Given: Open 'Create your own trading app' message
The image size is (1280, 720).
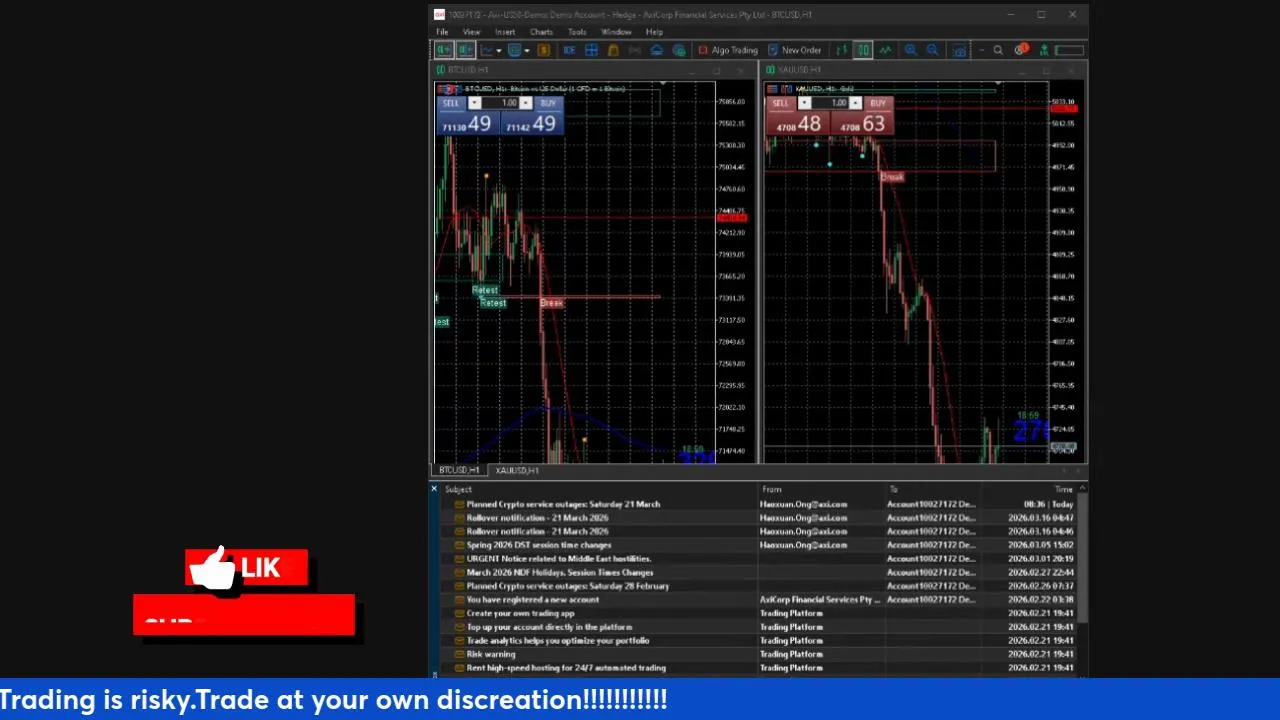Looking at the screenshot, I should click(x=757, y=613).
